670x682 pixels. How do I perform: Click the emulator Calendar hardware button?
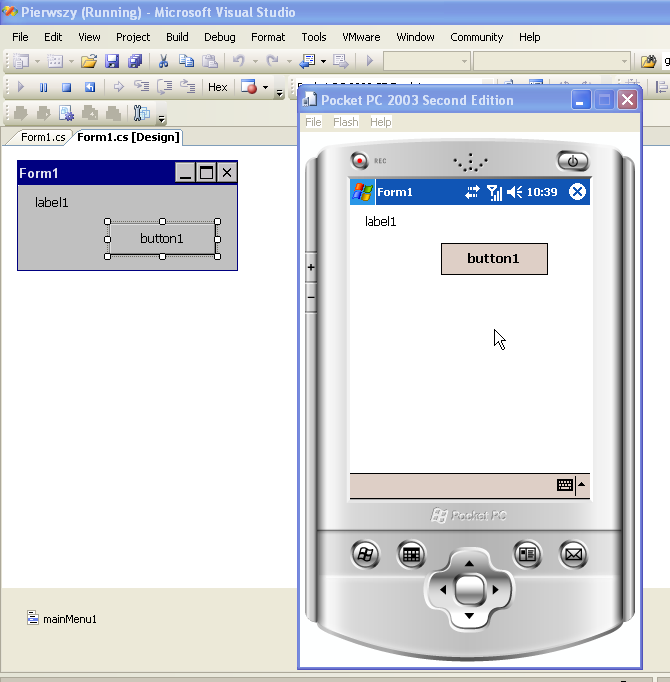(411, 554)
